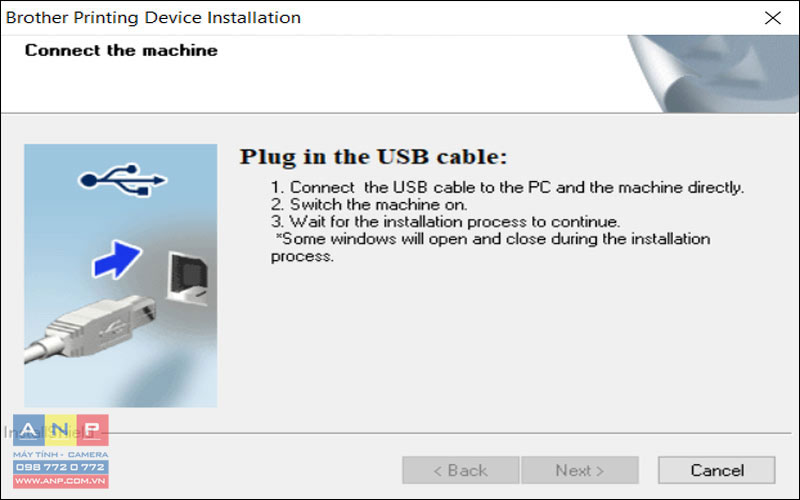Click the www.anp.com.vn website label
Viewport: 800px width, 500px height.
click(x=61, y=481)
